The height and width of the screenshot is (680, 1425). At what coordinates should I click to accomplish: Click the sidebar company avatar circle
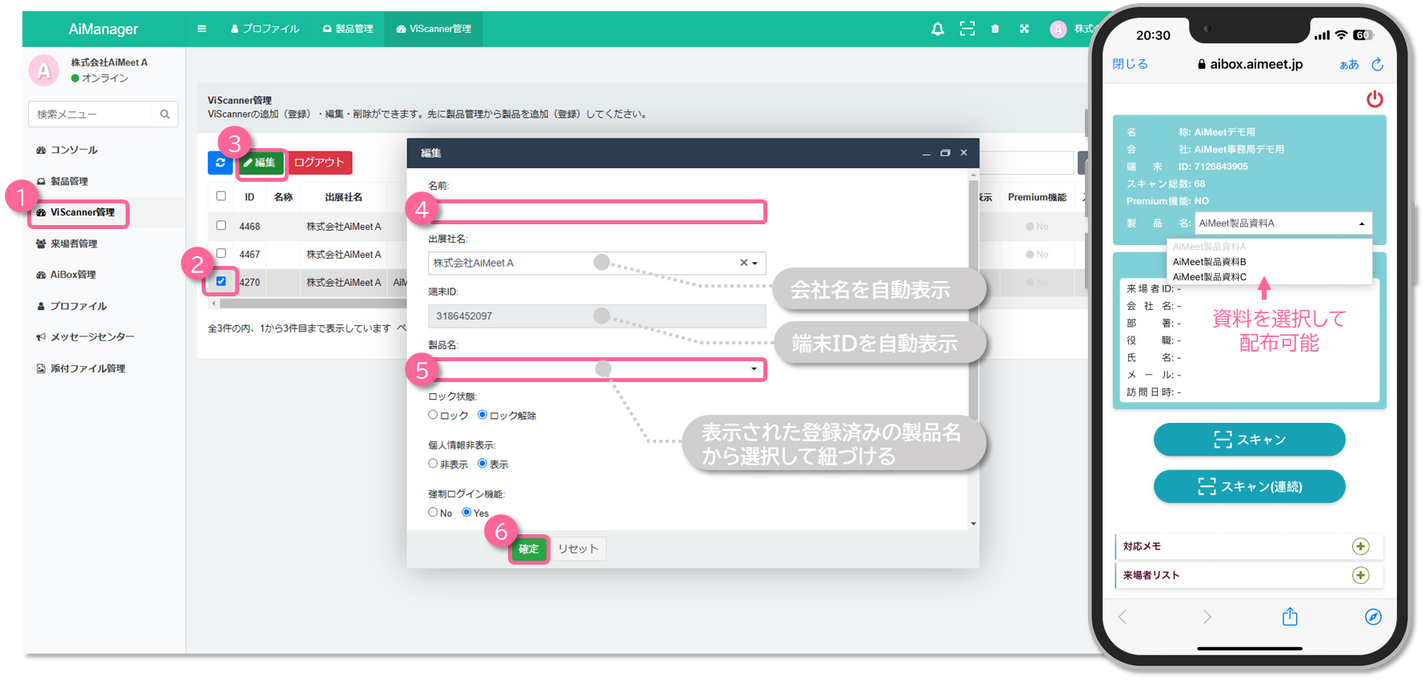(44, 69)
